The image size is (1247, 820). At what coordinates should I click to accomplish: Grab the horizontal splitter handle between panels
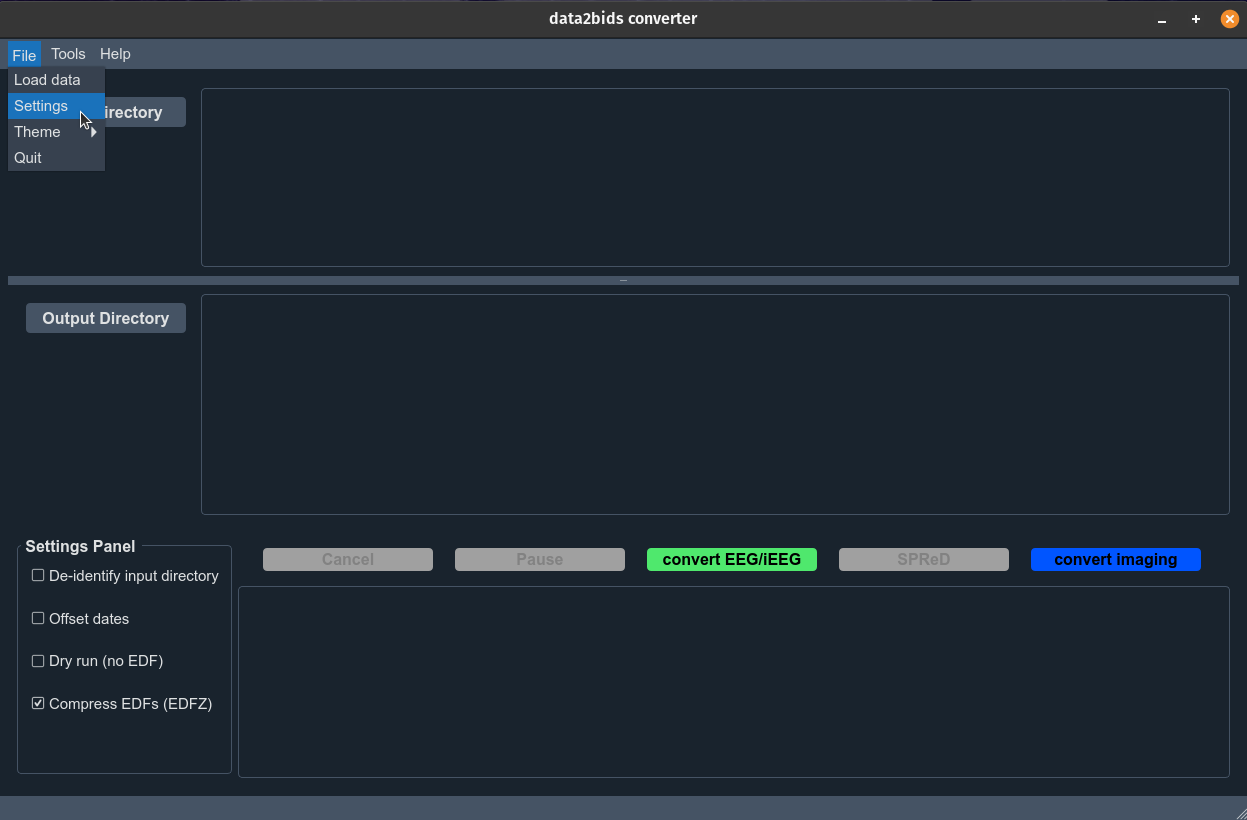pyautogui.click(x=623, y=281)
